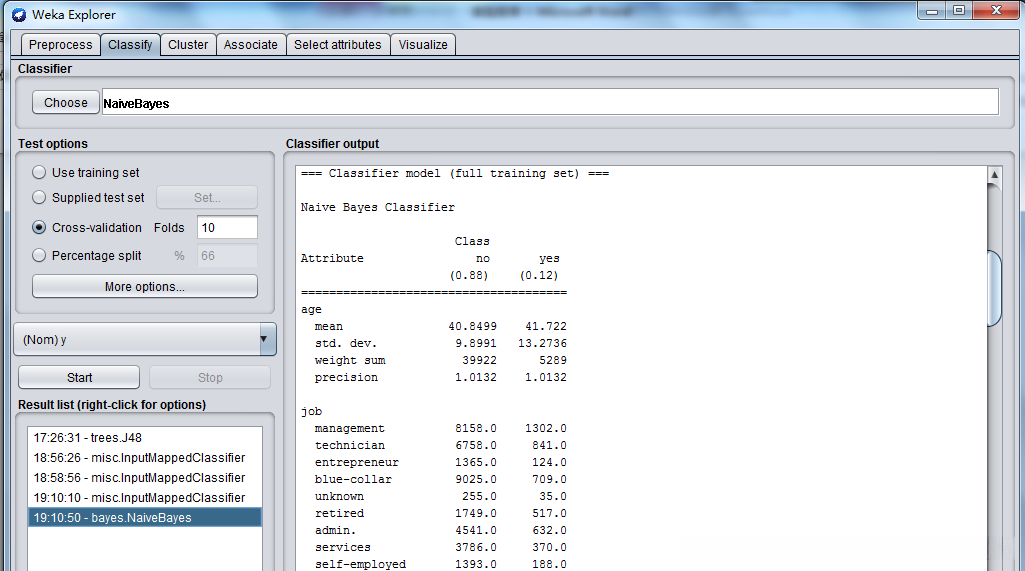The image size is (1025, 571).
Task: Open the Select attributes tab
Action: (x=337, y=45)
